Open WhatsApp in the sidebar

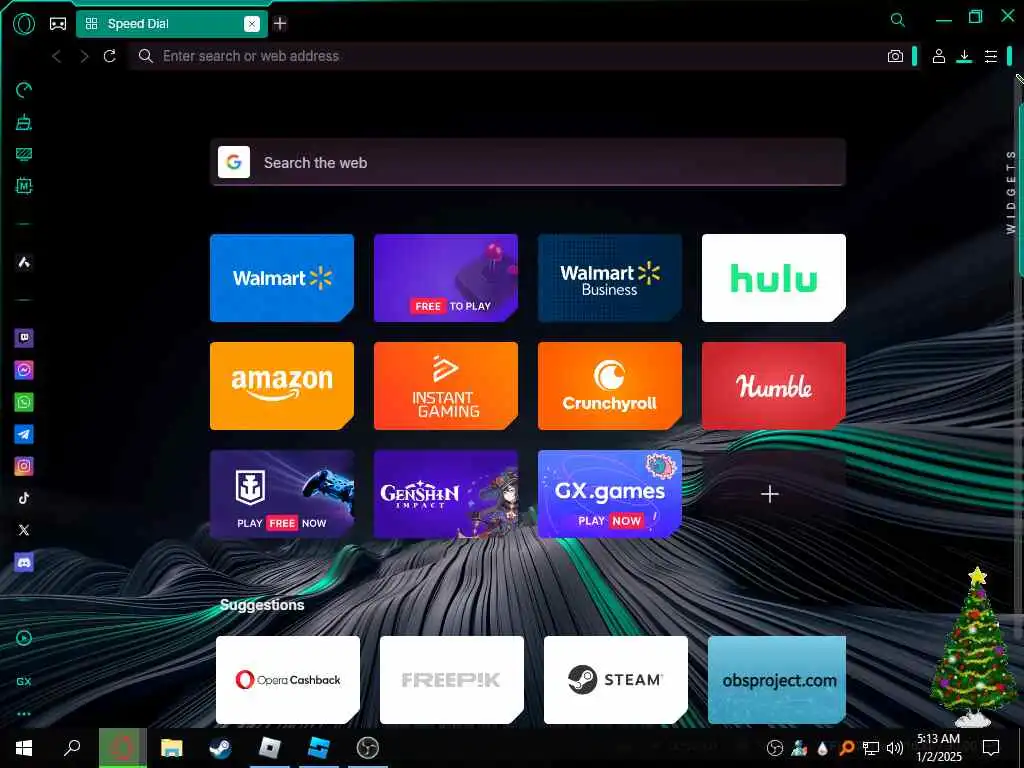point(24,402)
